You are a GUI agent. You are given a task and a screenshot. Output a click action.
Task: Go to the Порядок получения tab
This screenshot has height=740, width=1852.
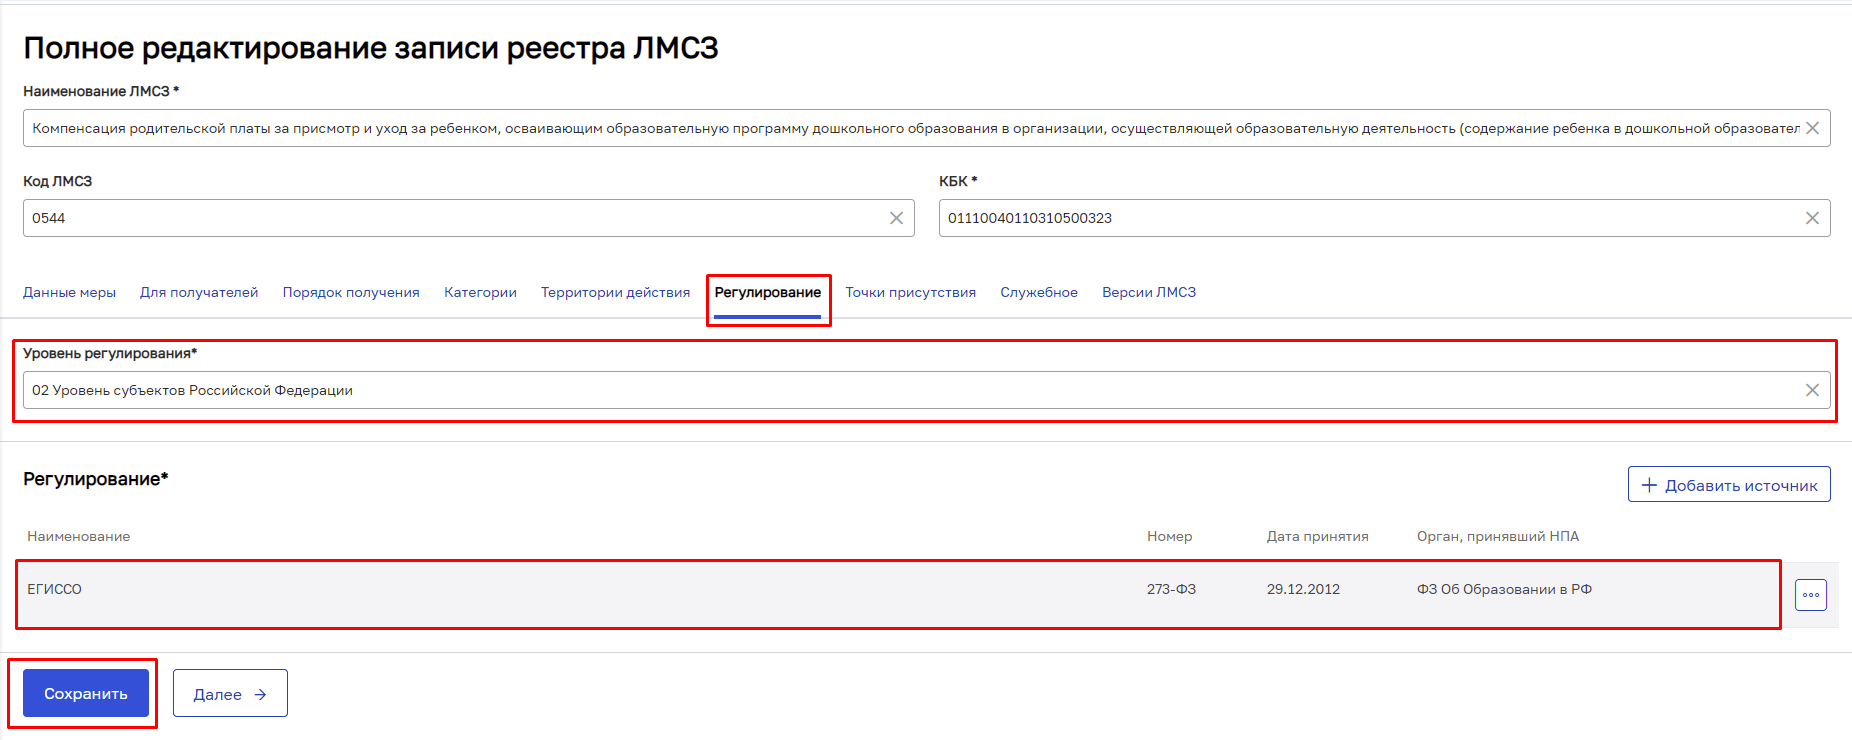point(351,292)
